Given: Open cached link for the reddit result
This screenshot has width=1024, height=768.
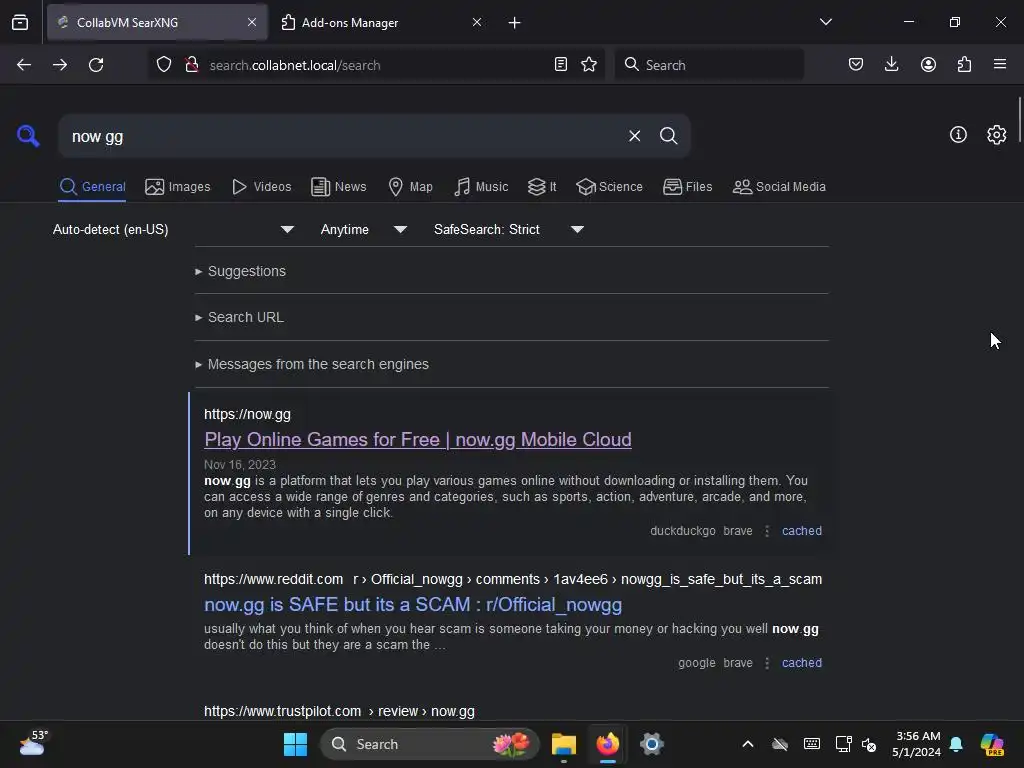Looking at the screenshot, I should [802, 663].
